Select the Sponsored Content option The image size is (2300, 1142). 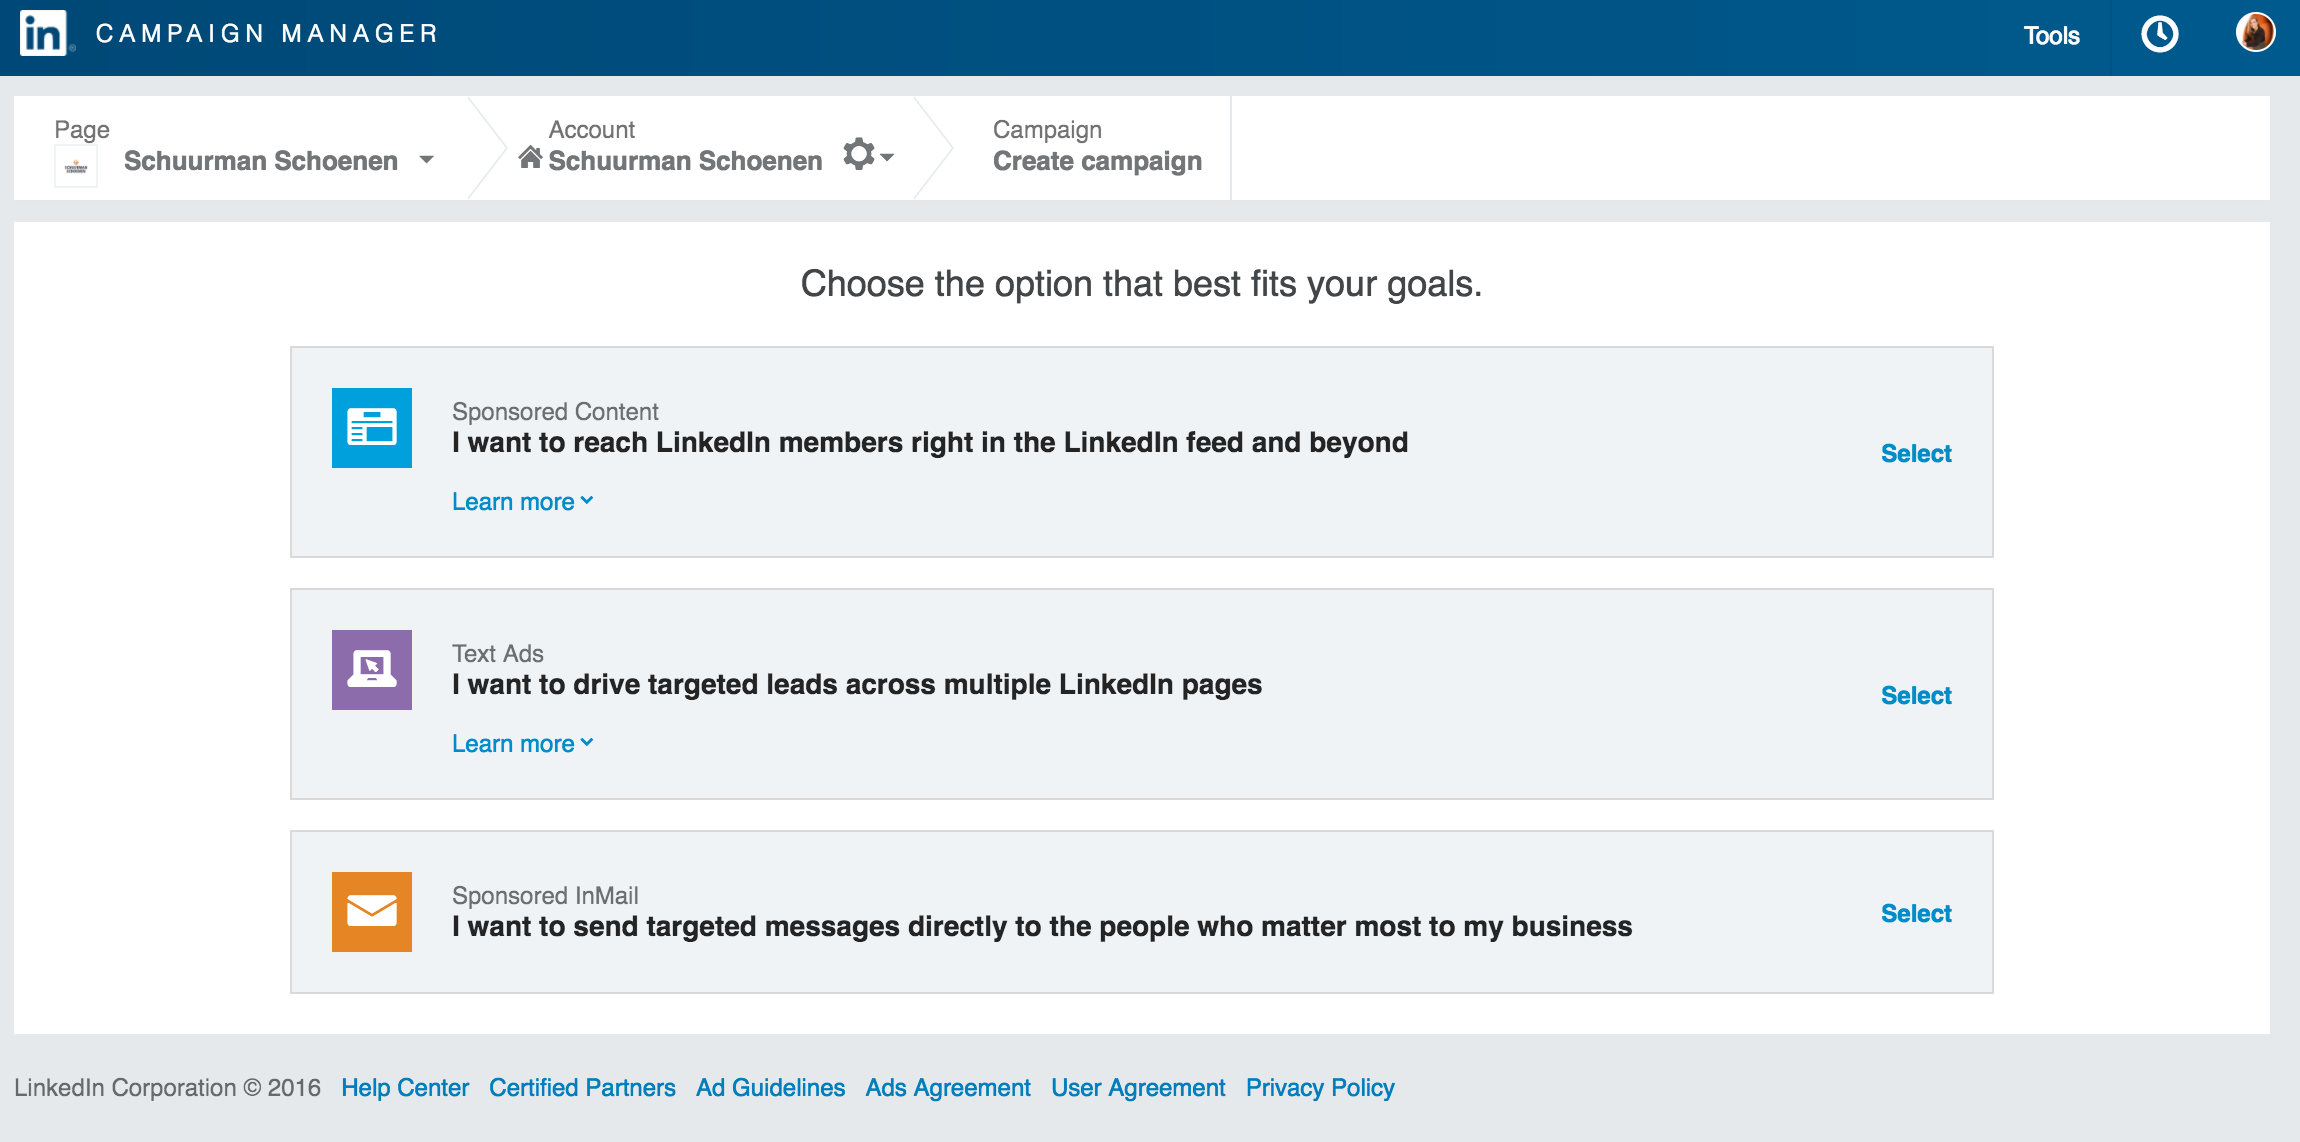(x=1916, y=454)
